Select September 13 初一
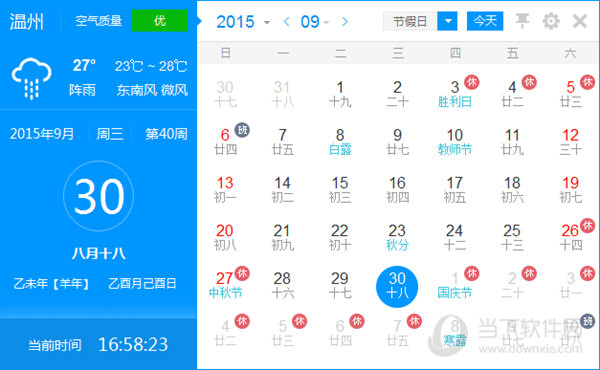Viewport: 600px width, 370px height. click(x=225, y=190)
